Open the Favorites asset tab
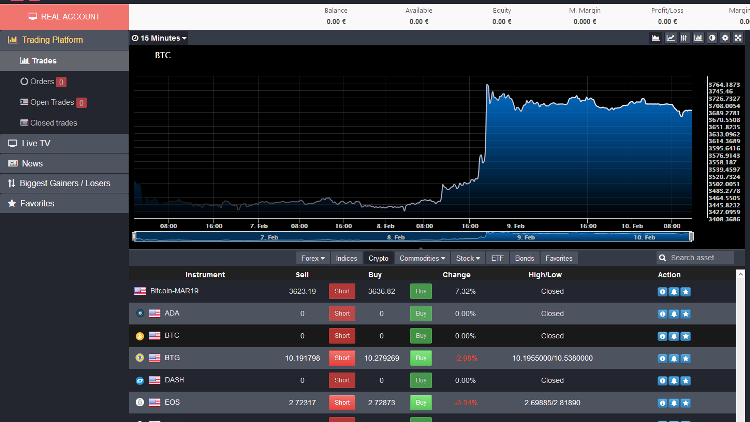The height and width of the screenshot is (422, 750). tap(559, 258)
